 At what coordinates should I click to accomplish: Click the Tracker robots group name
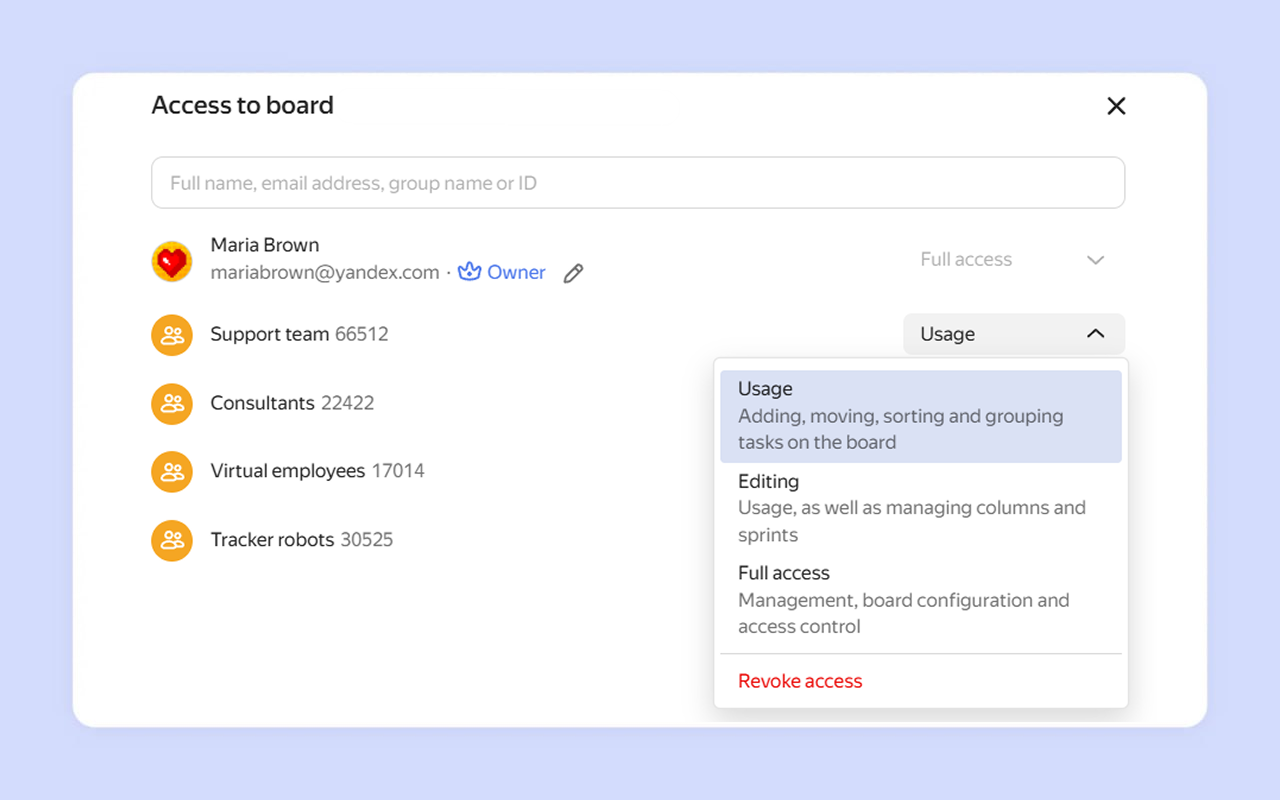click(x=272, y=540)
